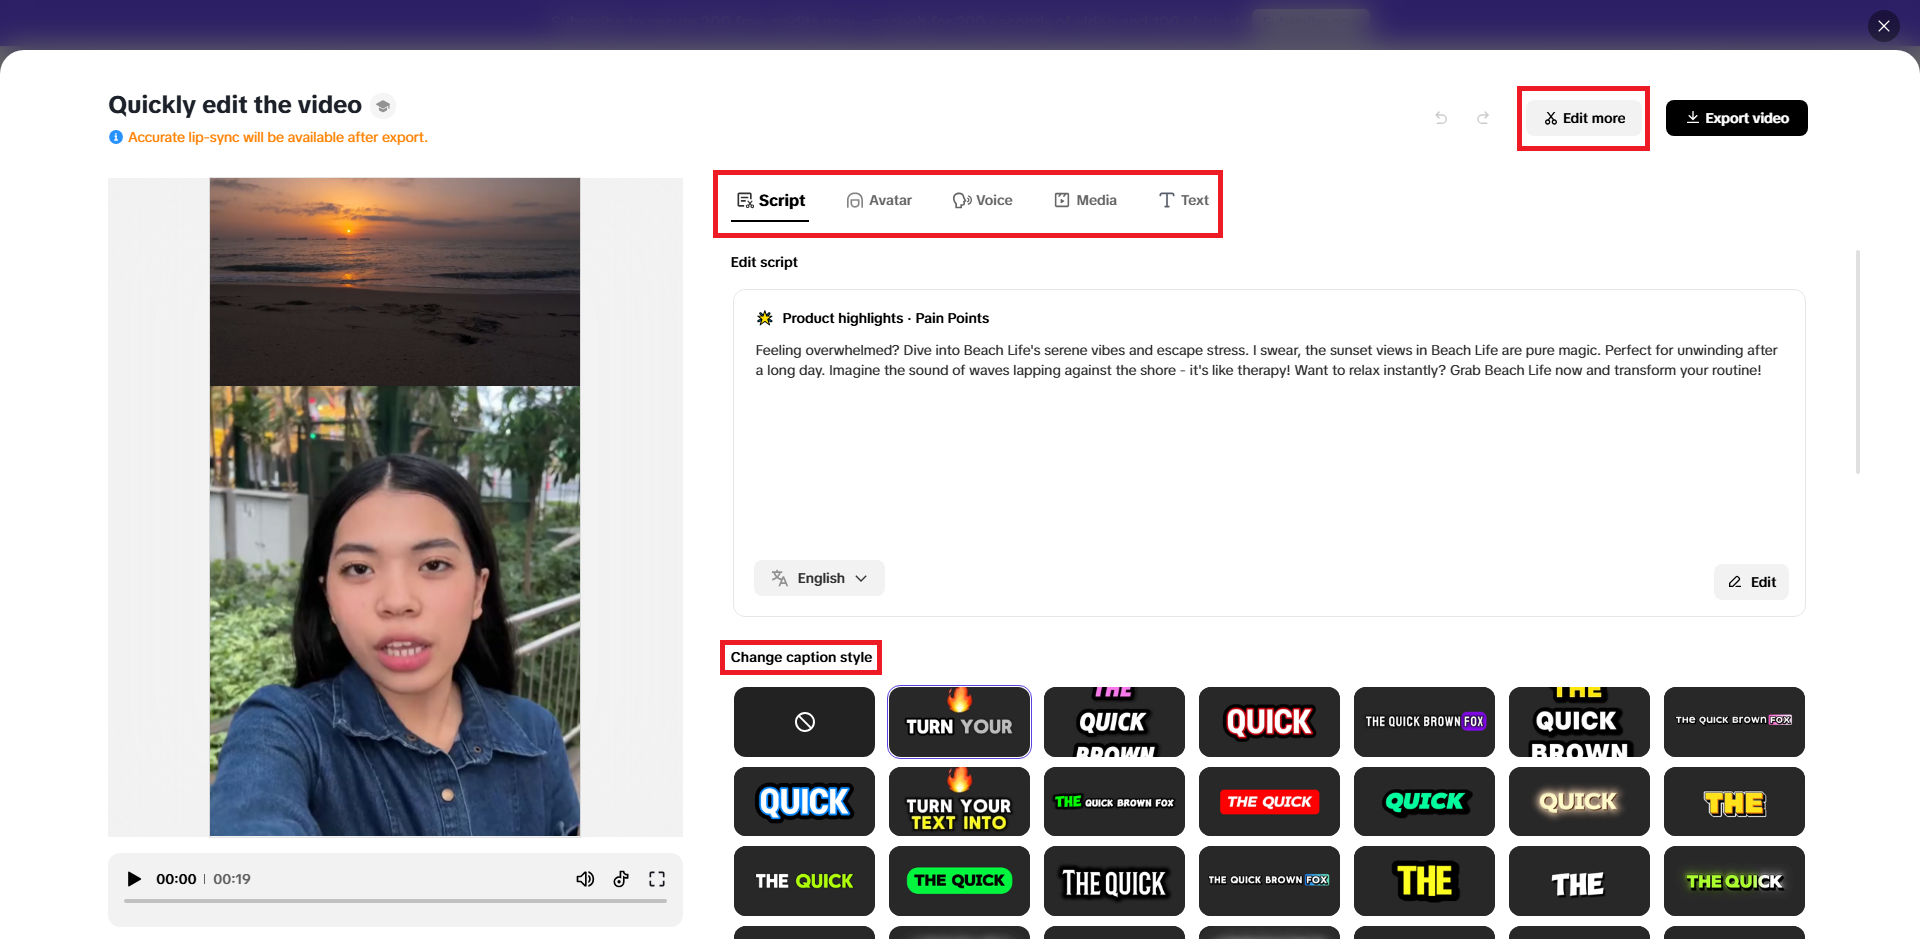
Task: Disable captions by selecting the no-caption style
Action: click(804, 721)
